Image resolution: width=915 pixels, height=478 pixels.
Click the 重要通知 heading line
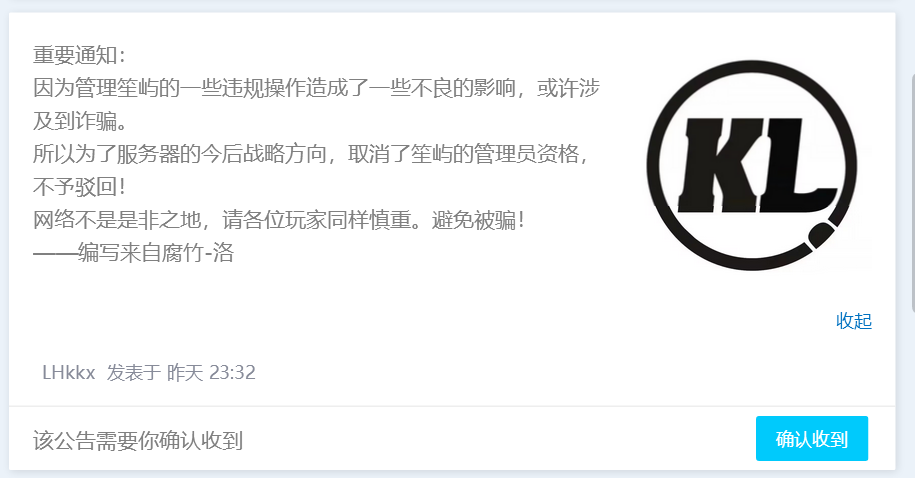[79, 55]
